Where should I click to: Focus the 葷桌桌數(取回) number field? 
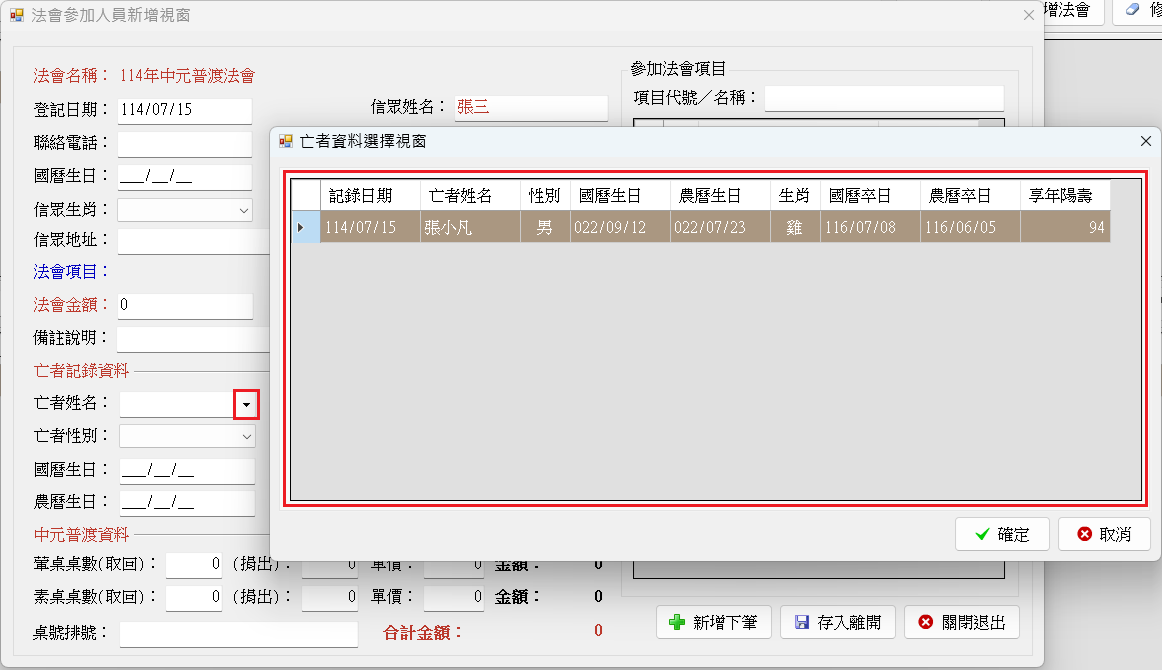(x=194, y=564)
